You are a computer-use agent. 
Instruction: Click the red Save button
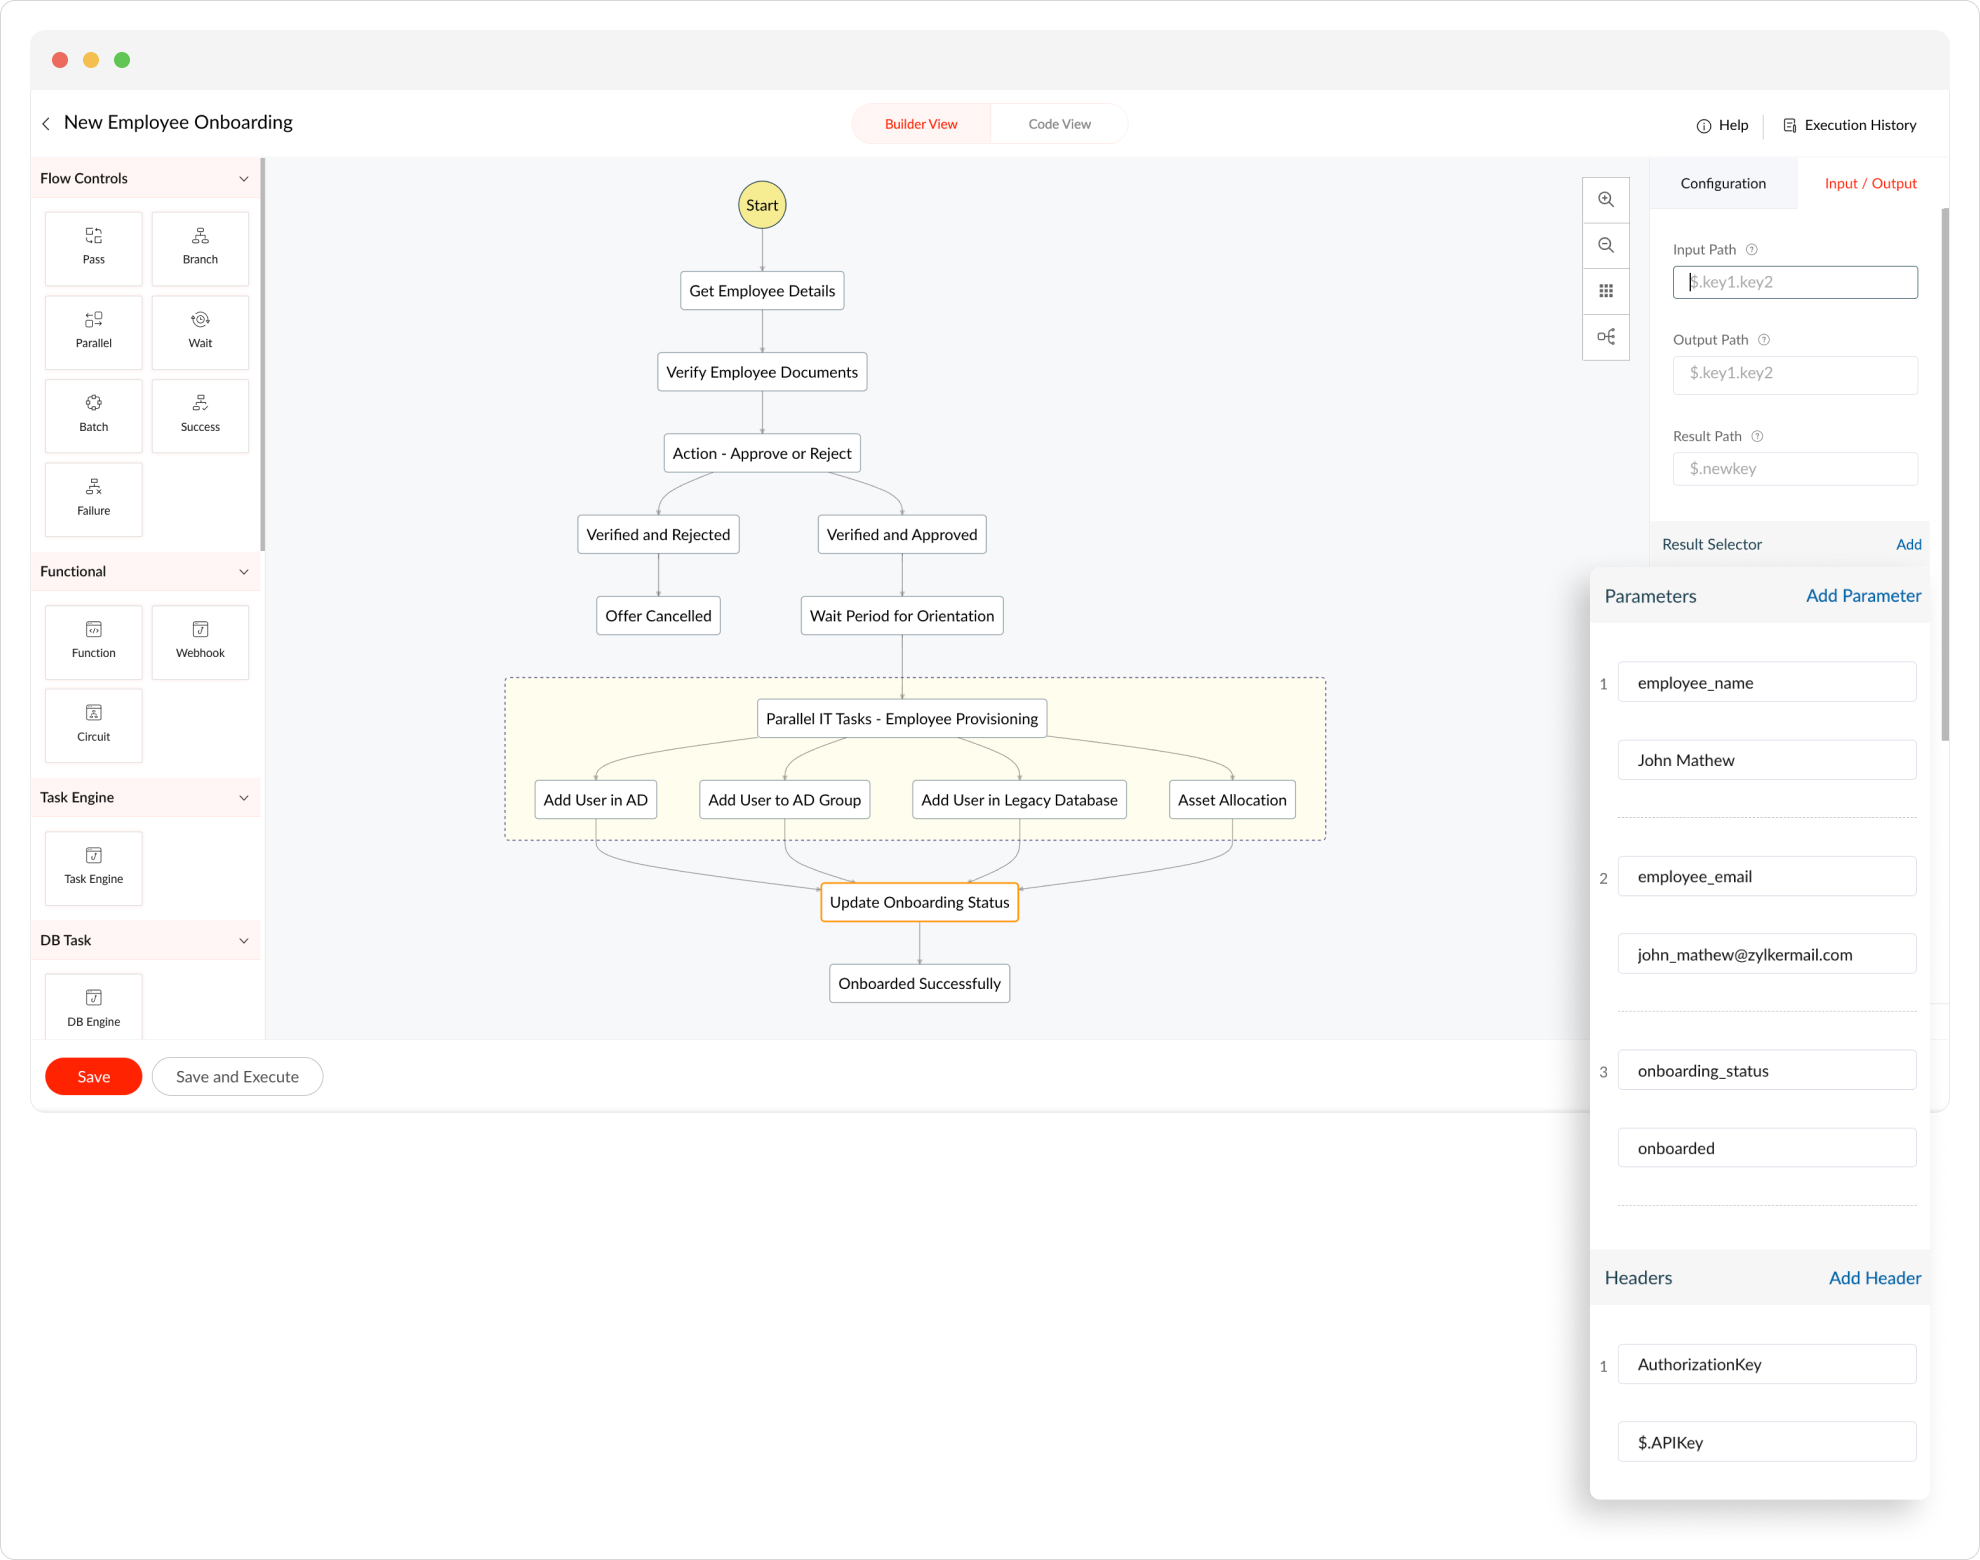coord(93,1076)
